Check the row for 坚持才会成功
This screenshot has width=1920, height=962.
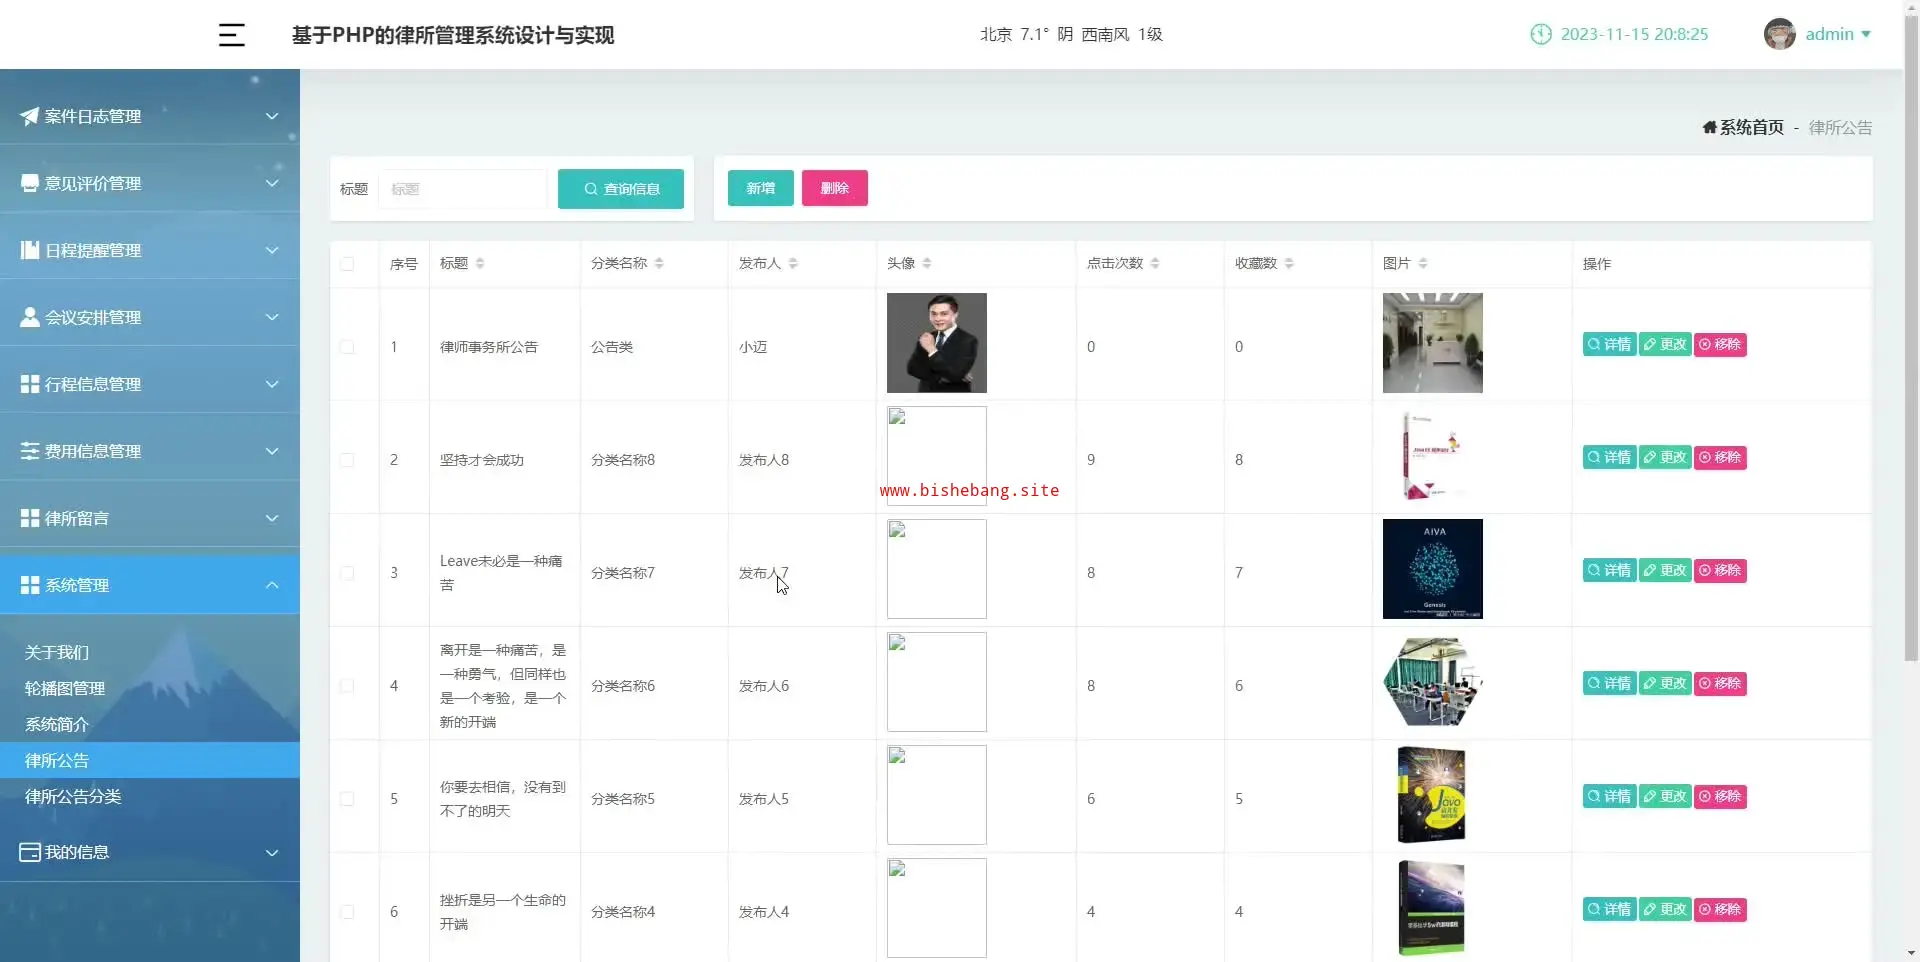347,460
